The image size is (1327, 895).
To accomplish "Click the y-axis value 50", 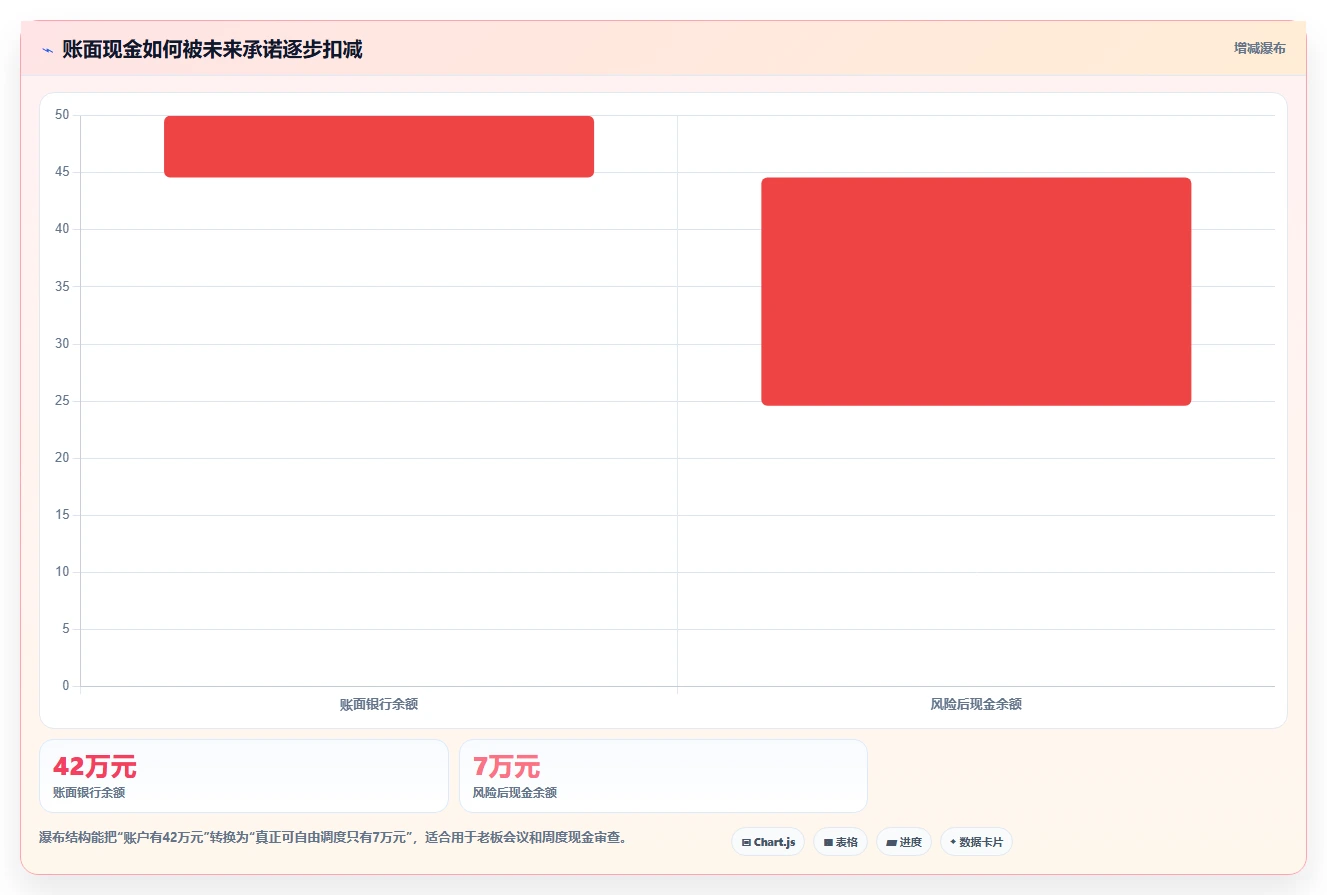I will pyautogui.click(x=62, y=115).
